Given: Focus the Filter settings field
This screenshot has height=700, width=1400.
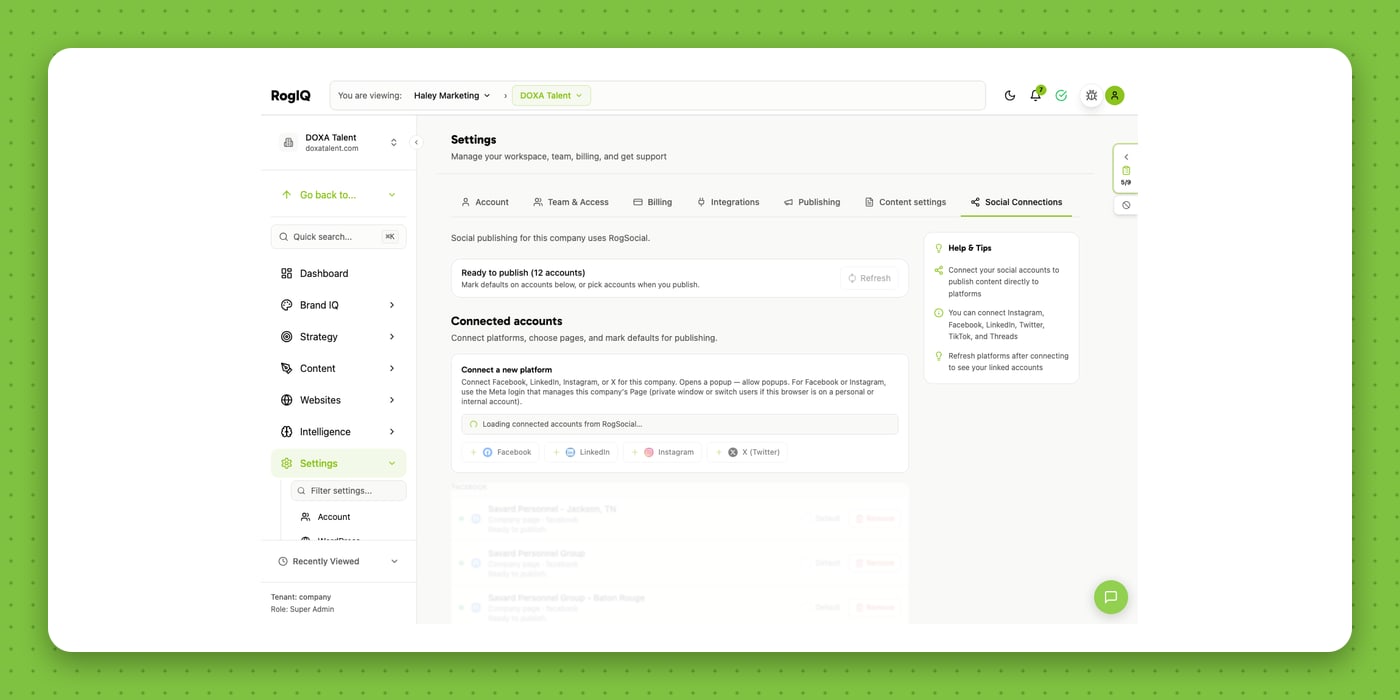Looking at the screenshot, I should [x=349, y=491].
